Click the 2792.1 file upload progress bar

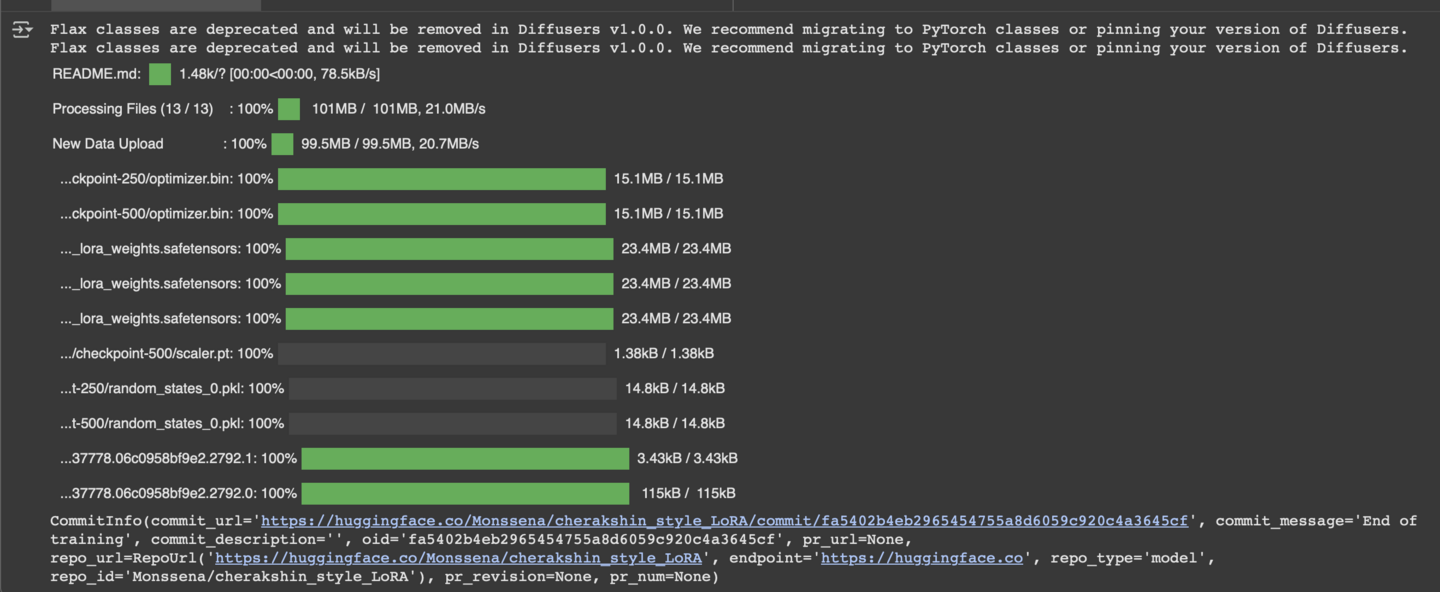click(465, 459)
